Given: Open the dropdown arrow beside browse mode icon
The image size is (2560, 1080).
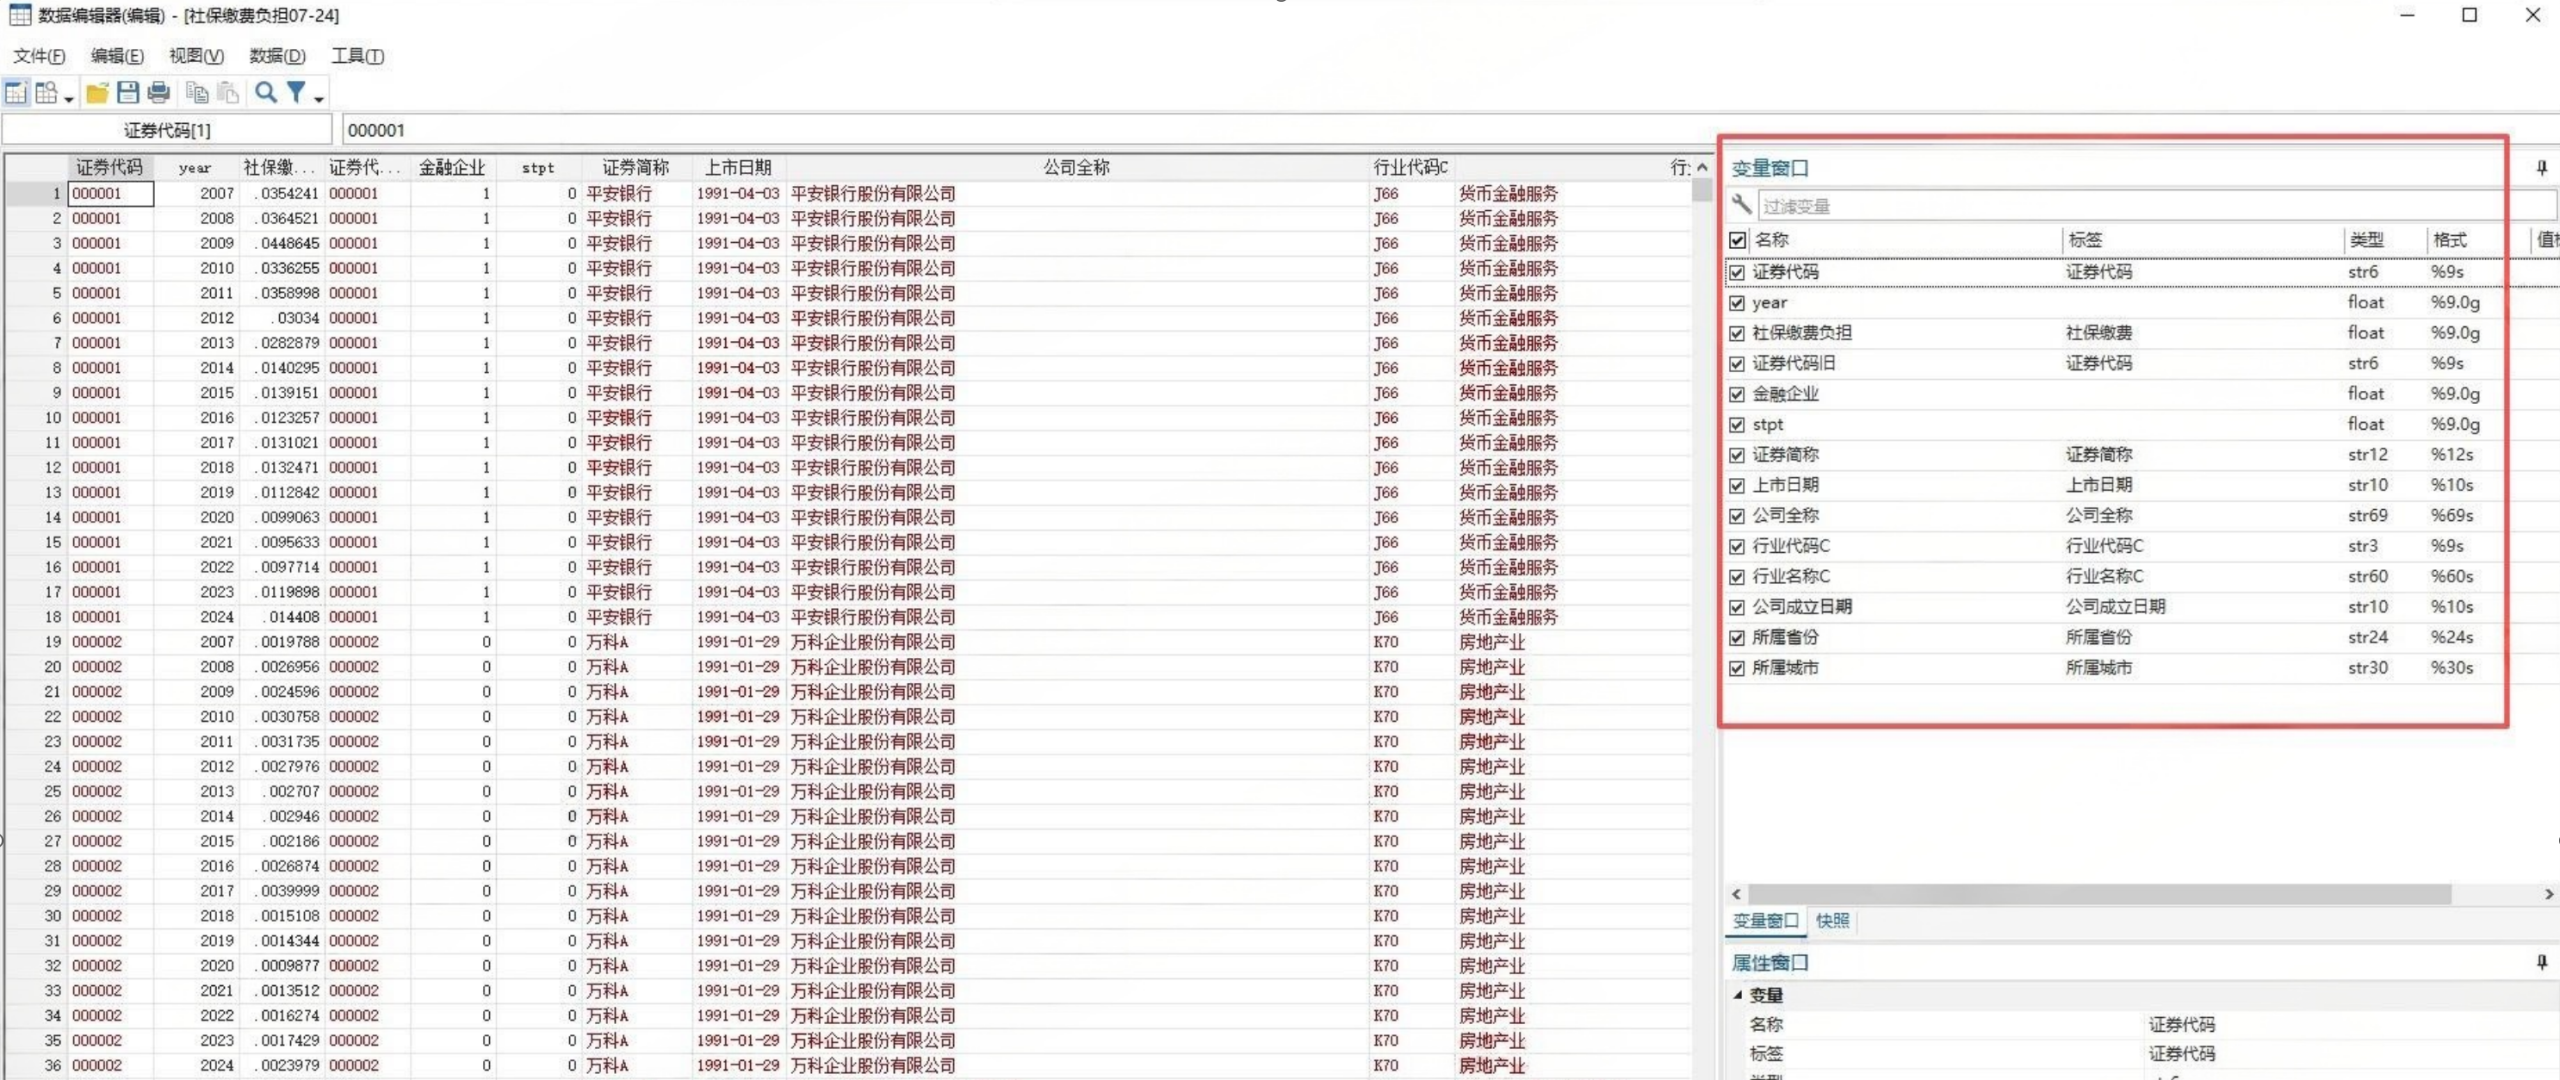Looking at the screenshot, I should point(68,98).
